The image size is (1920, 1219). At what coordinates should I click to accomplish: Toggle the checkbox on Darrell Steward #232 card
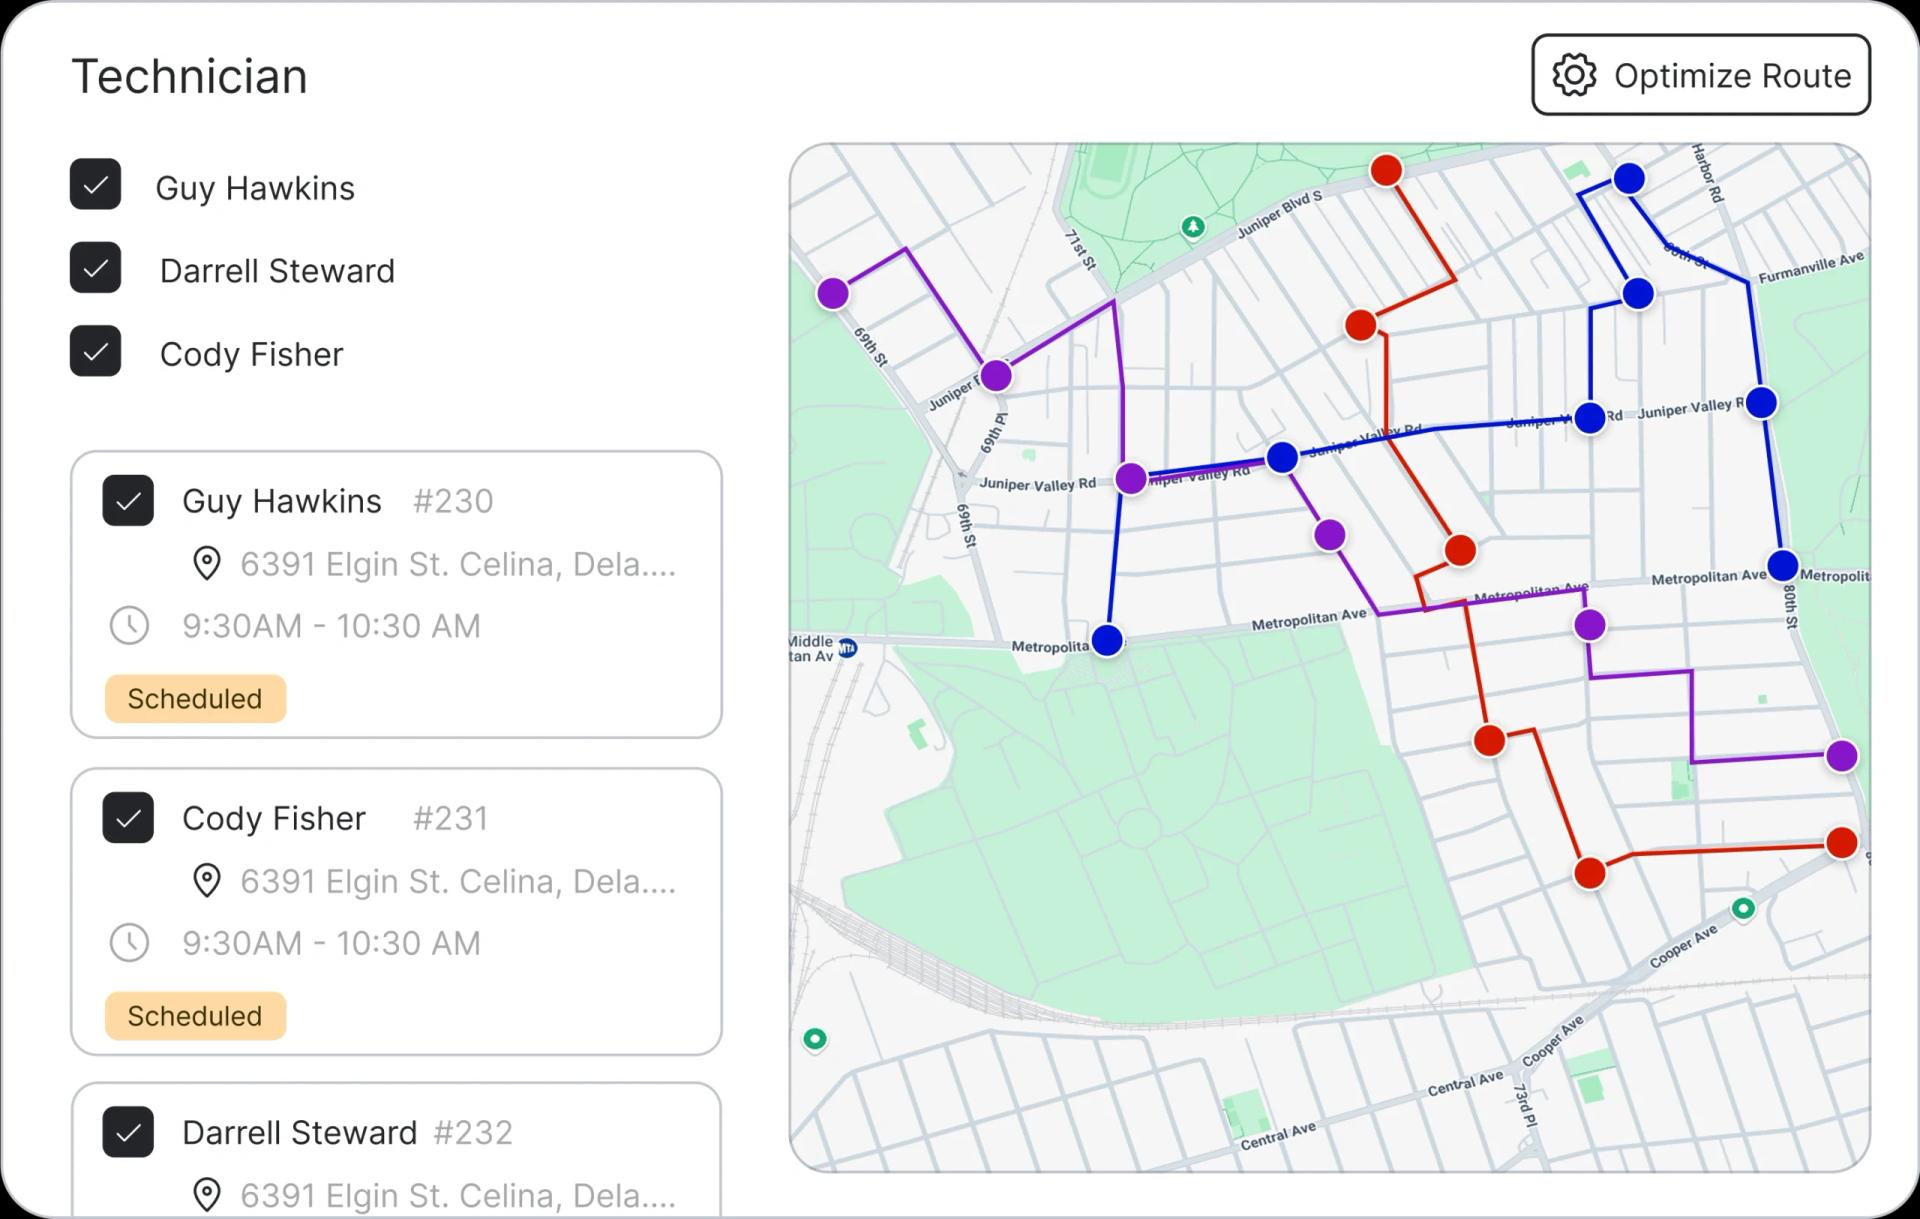128,1133
